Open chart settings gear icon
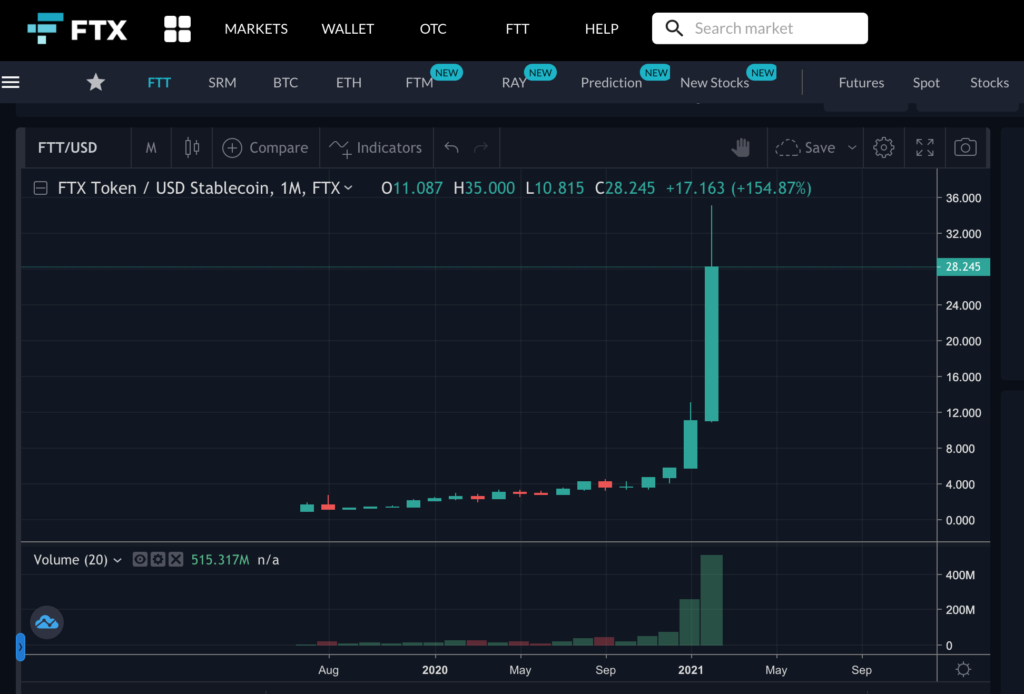This screenshot has width=1024, height=694. (x=884, y=148)
